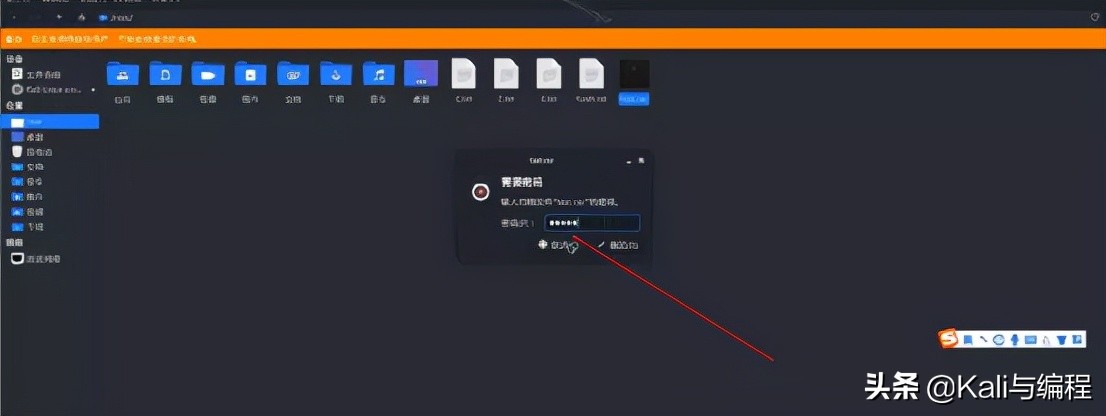Open the 回收站 trash in sidebar
The width and height of the screenshot is (1106, 416).
(32, 152)
